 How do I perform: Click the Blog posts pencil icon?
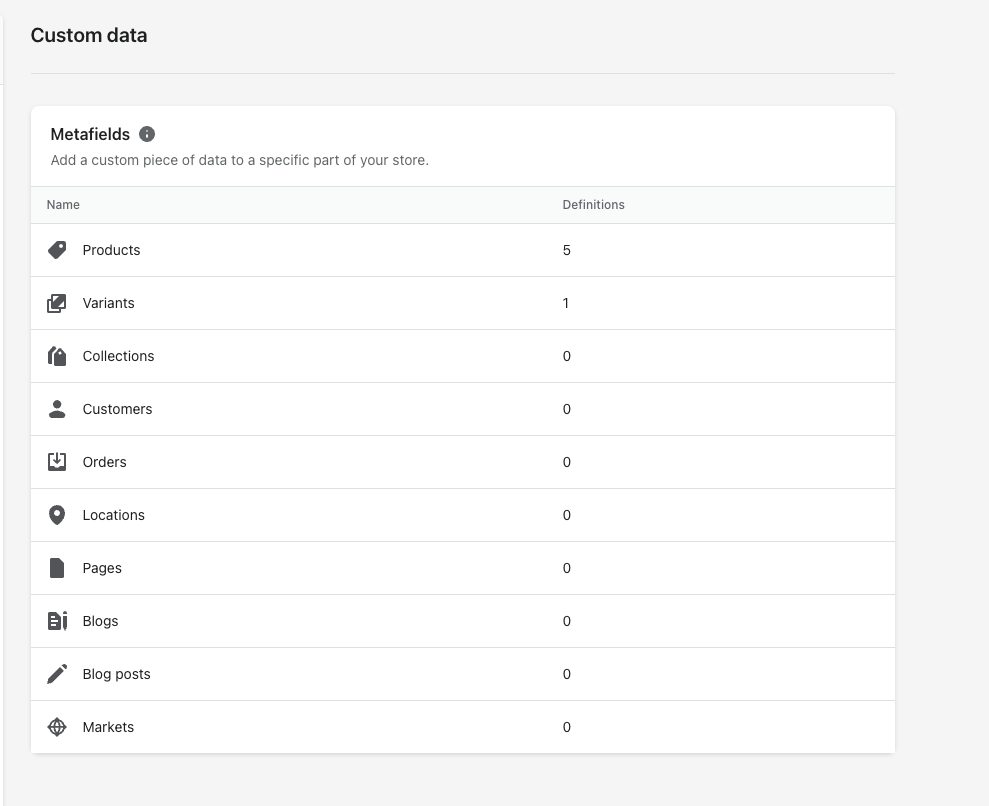[x=57, y=674]
